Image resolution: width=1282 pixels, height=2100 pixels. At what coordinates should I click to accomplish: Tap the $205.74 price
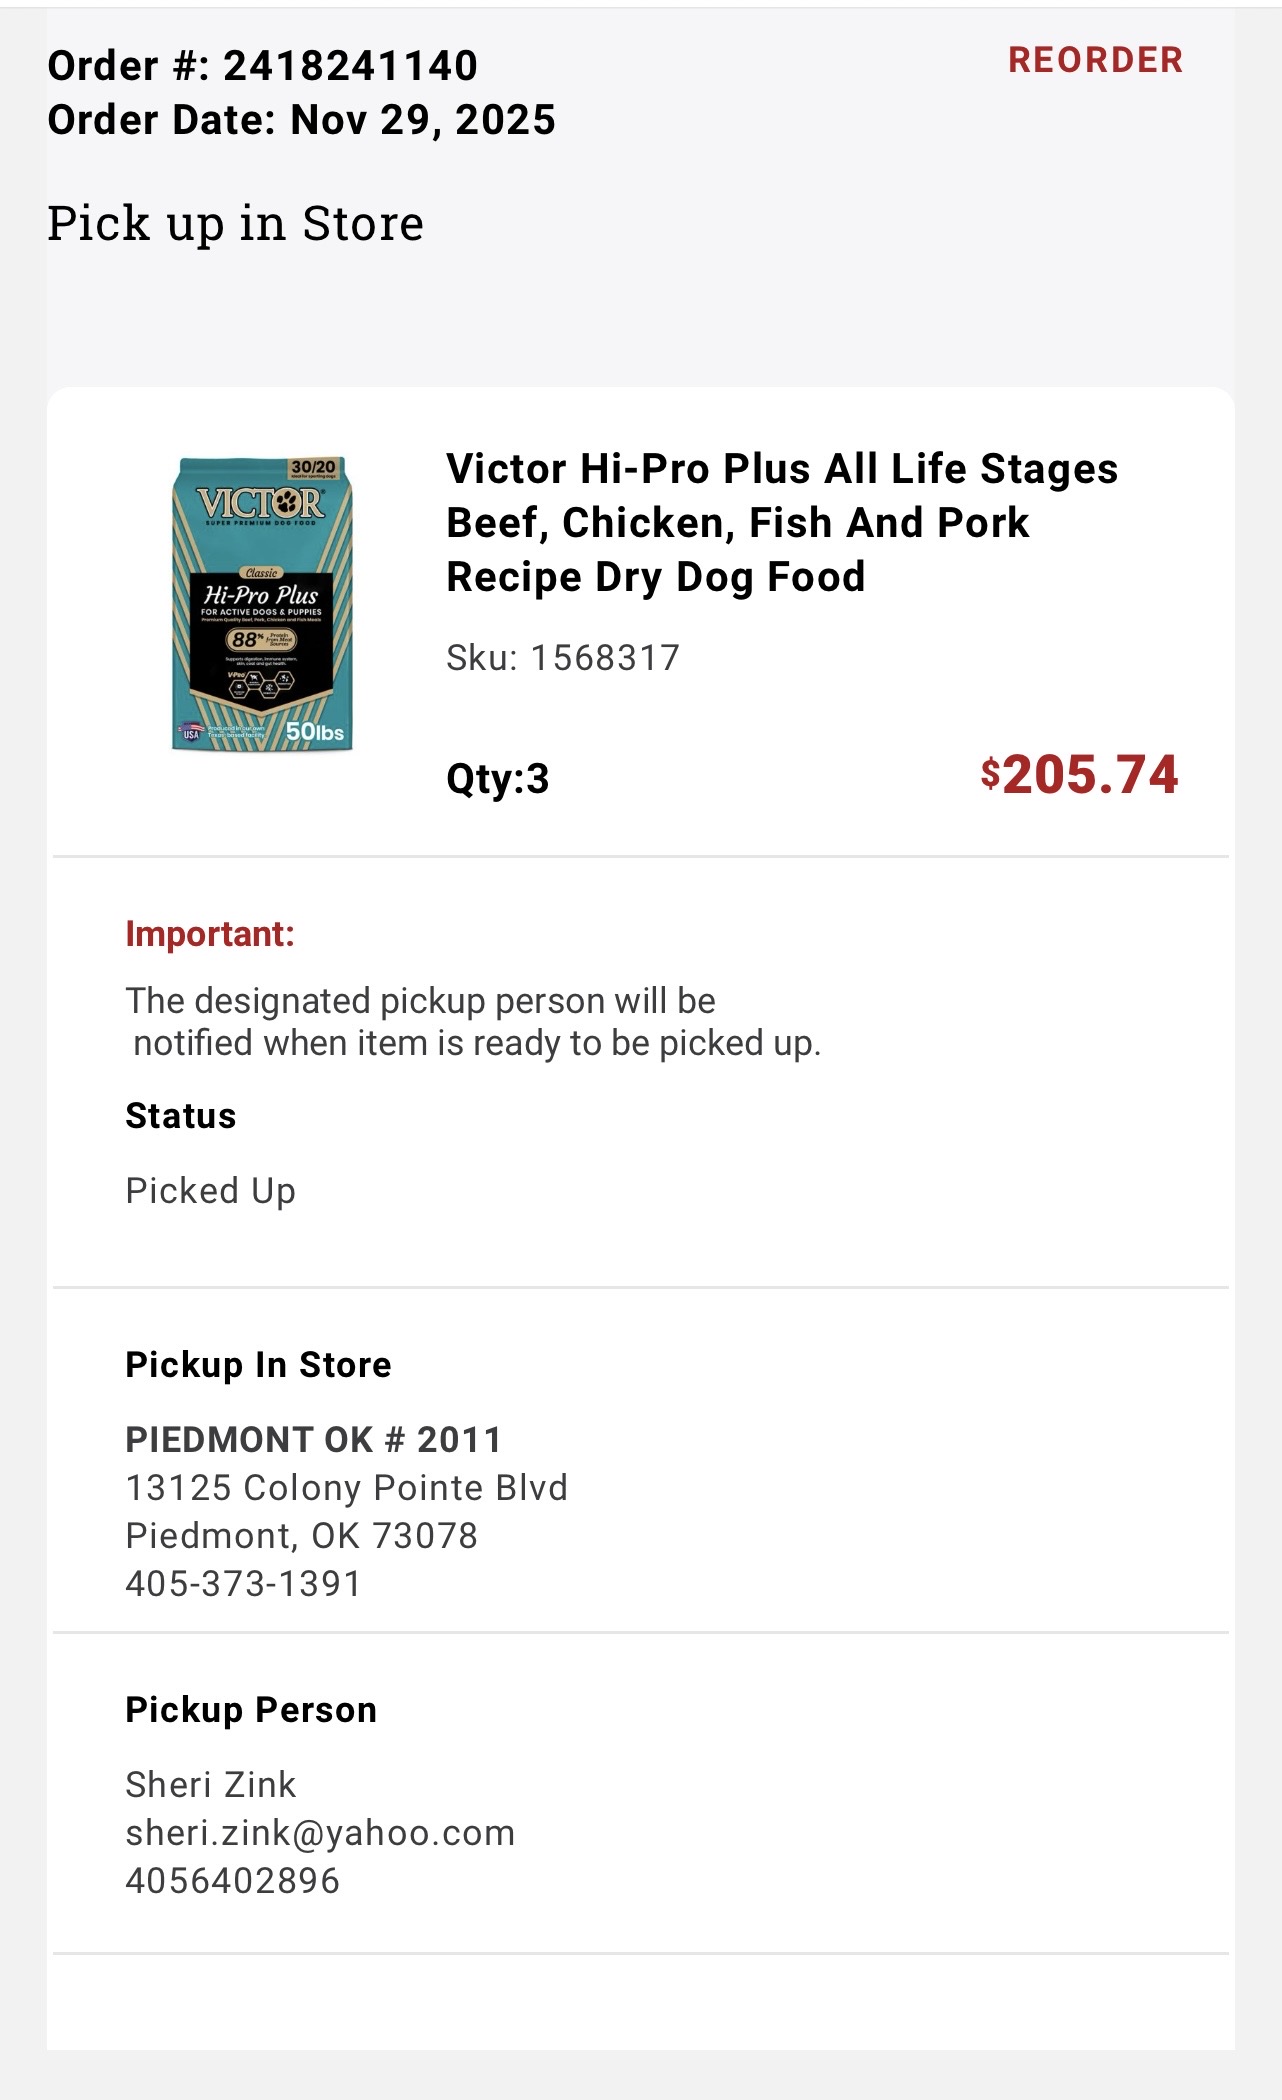[x=1079, y=776]
